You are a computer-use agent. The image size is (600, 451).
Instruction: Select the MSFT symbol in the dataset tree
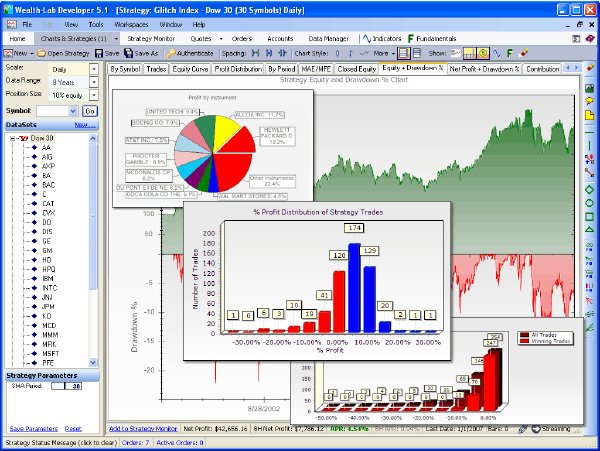click(51, 353)
